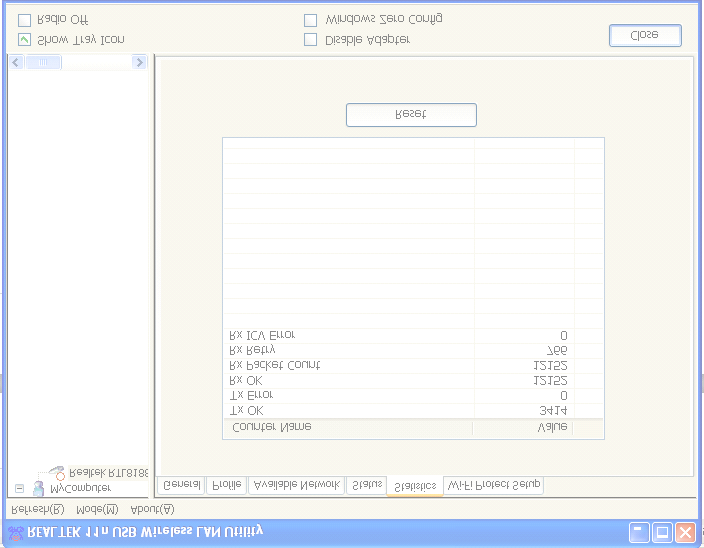Viewport: 704px width, 548px height.
Task: Click the value 766
Action: tap(557, 350)
